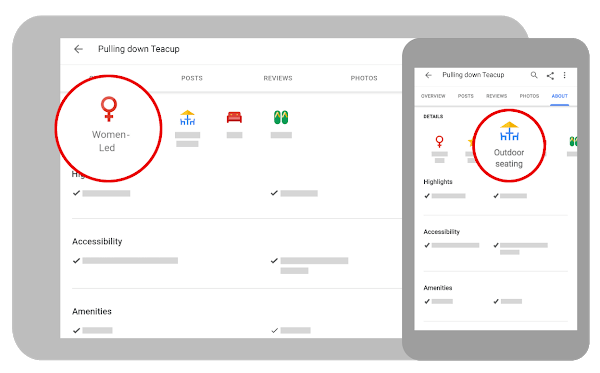
Task: Click the Accessibility heading on phone
Action: coord(442,231)
